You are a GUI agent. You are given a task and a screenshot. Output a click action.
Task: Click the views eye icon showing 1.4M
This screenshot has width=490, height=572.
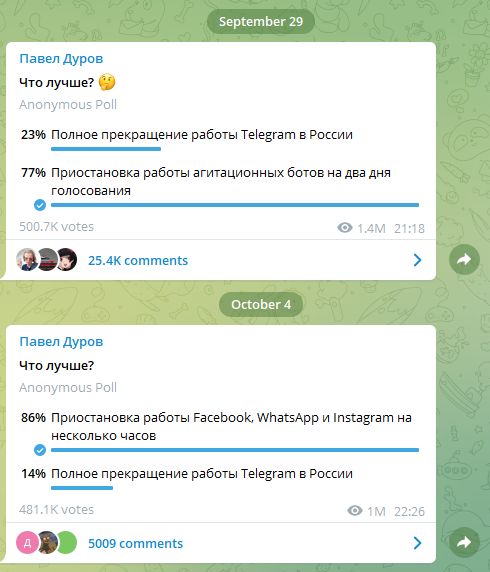344,228
